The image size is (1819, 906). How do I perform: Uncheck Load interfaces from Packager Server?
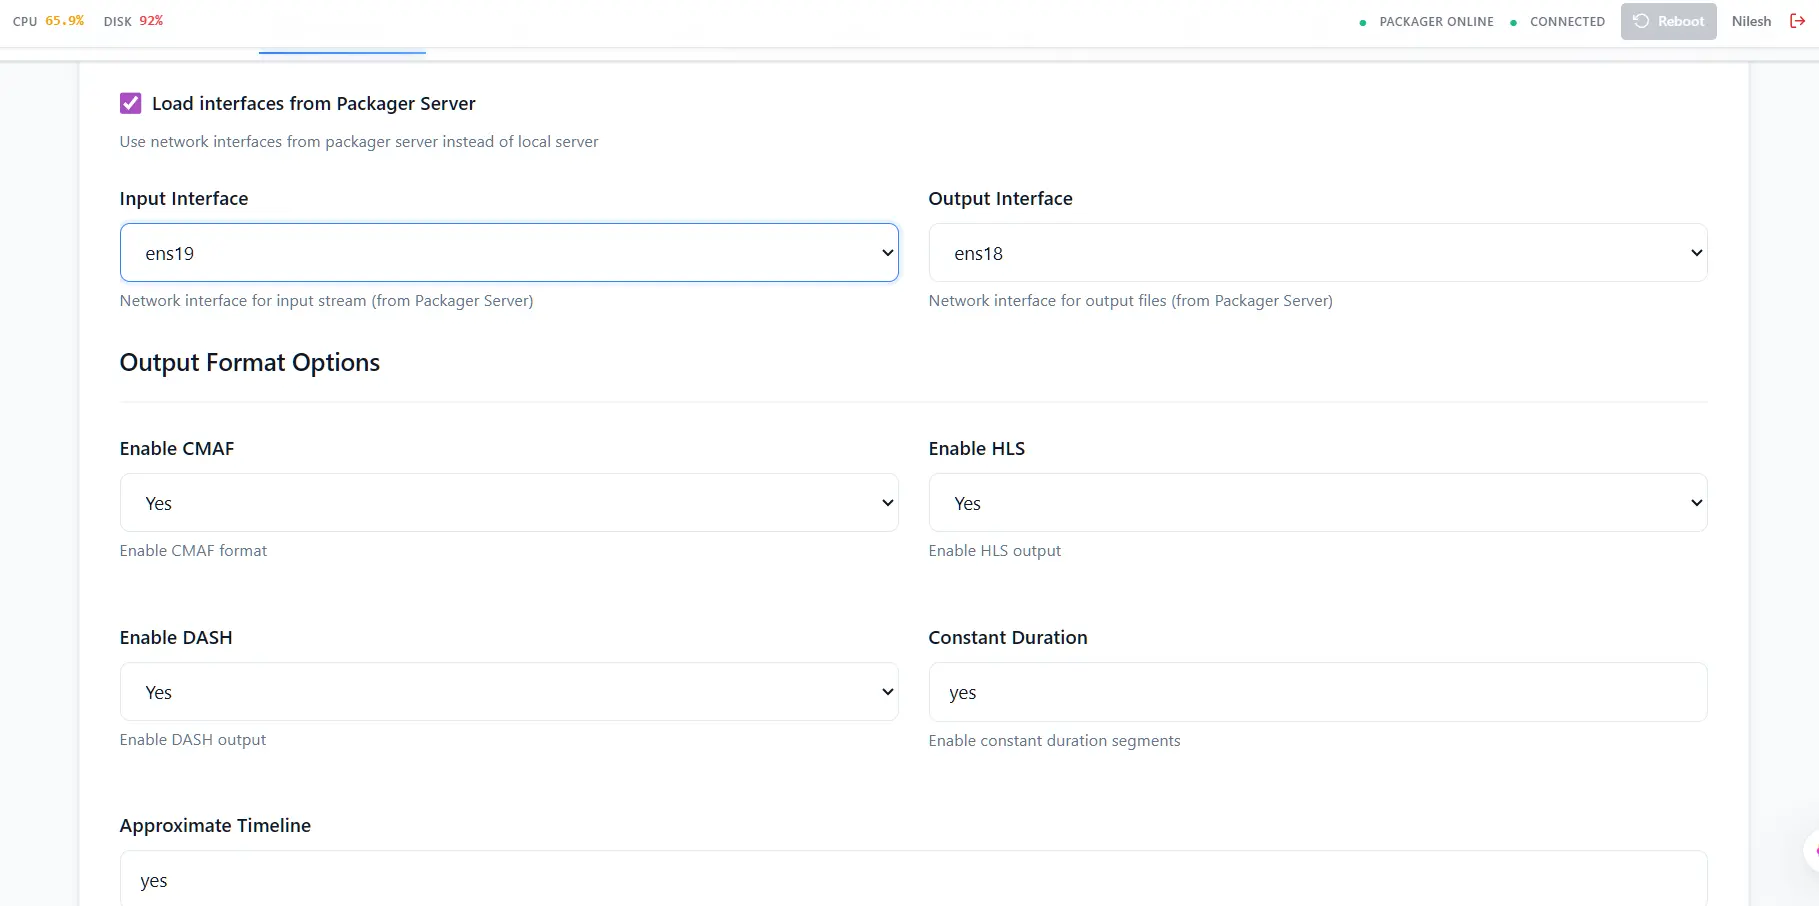[130, 103]
